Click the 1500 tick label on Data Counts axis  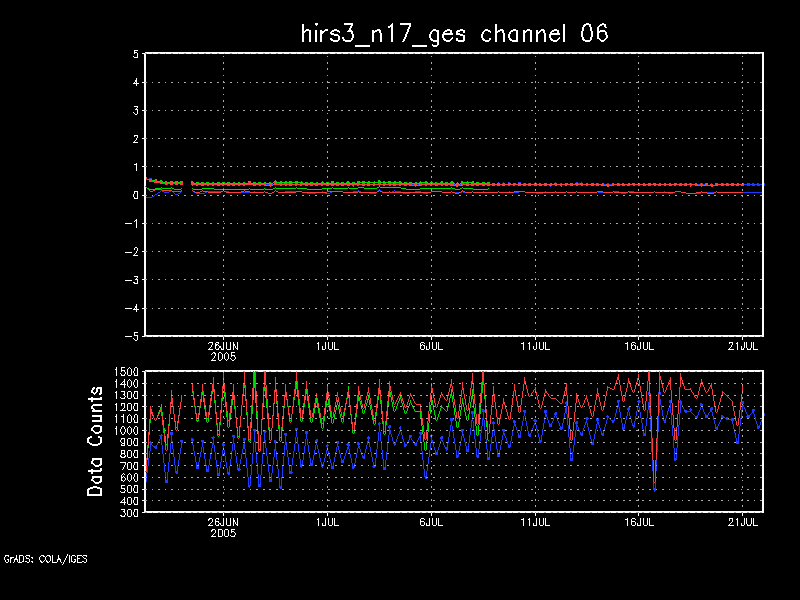126,373
